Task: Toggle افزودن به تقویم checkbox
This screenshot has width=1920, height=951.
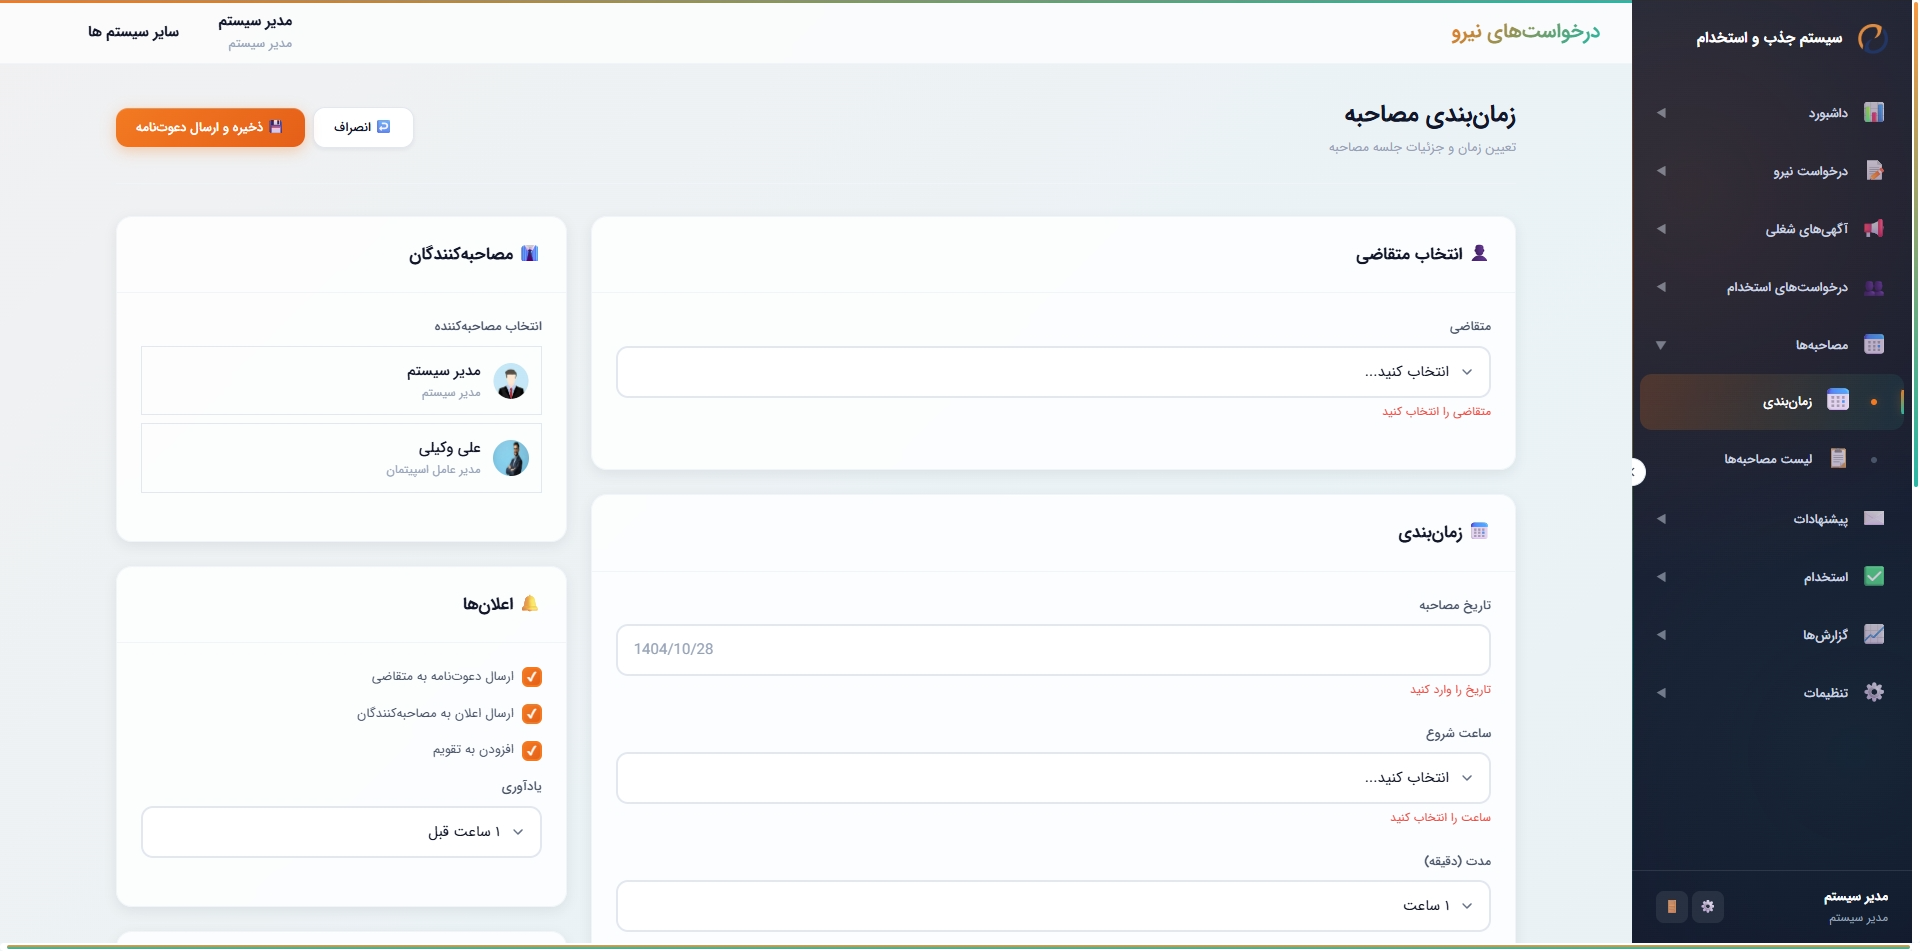Action: coord(532,751)
